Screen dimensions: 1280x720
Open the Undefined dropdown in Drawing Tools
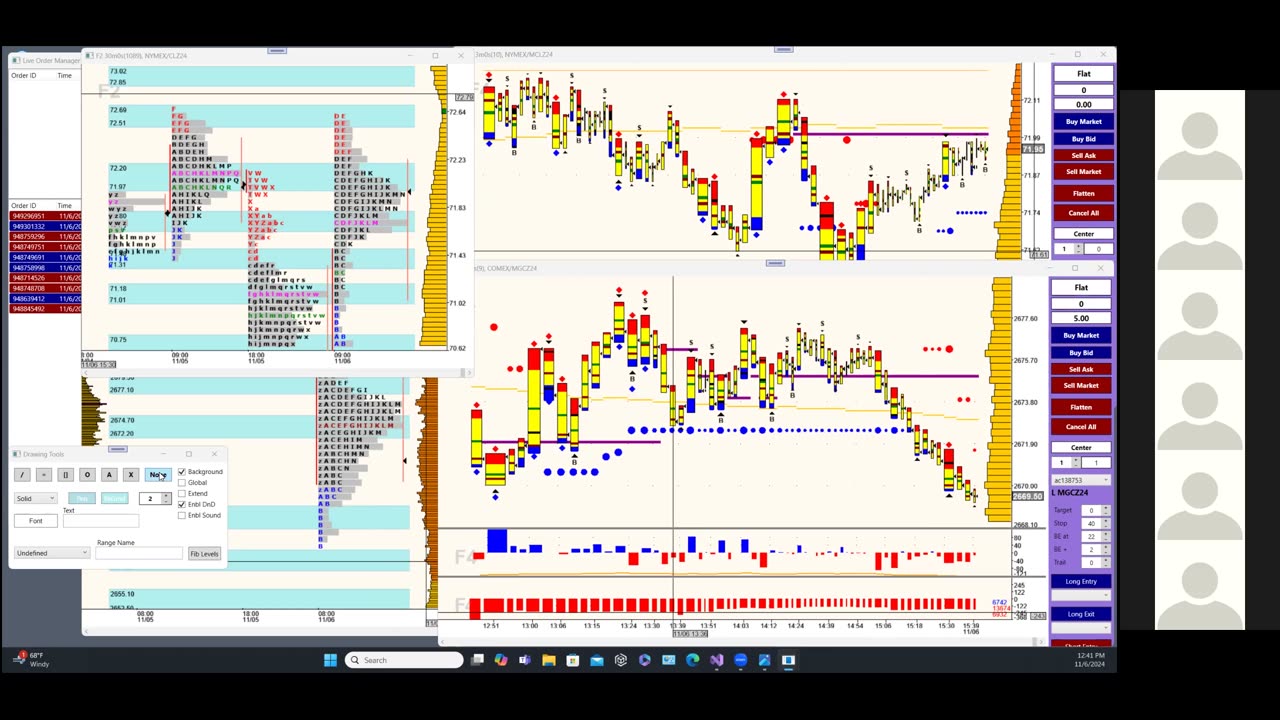click(52, 553)
